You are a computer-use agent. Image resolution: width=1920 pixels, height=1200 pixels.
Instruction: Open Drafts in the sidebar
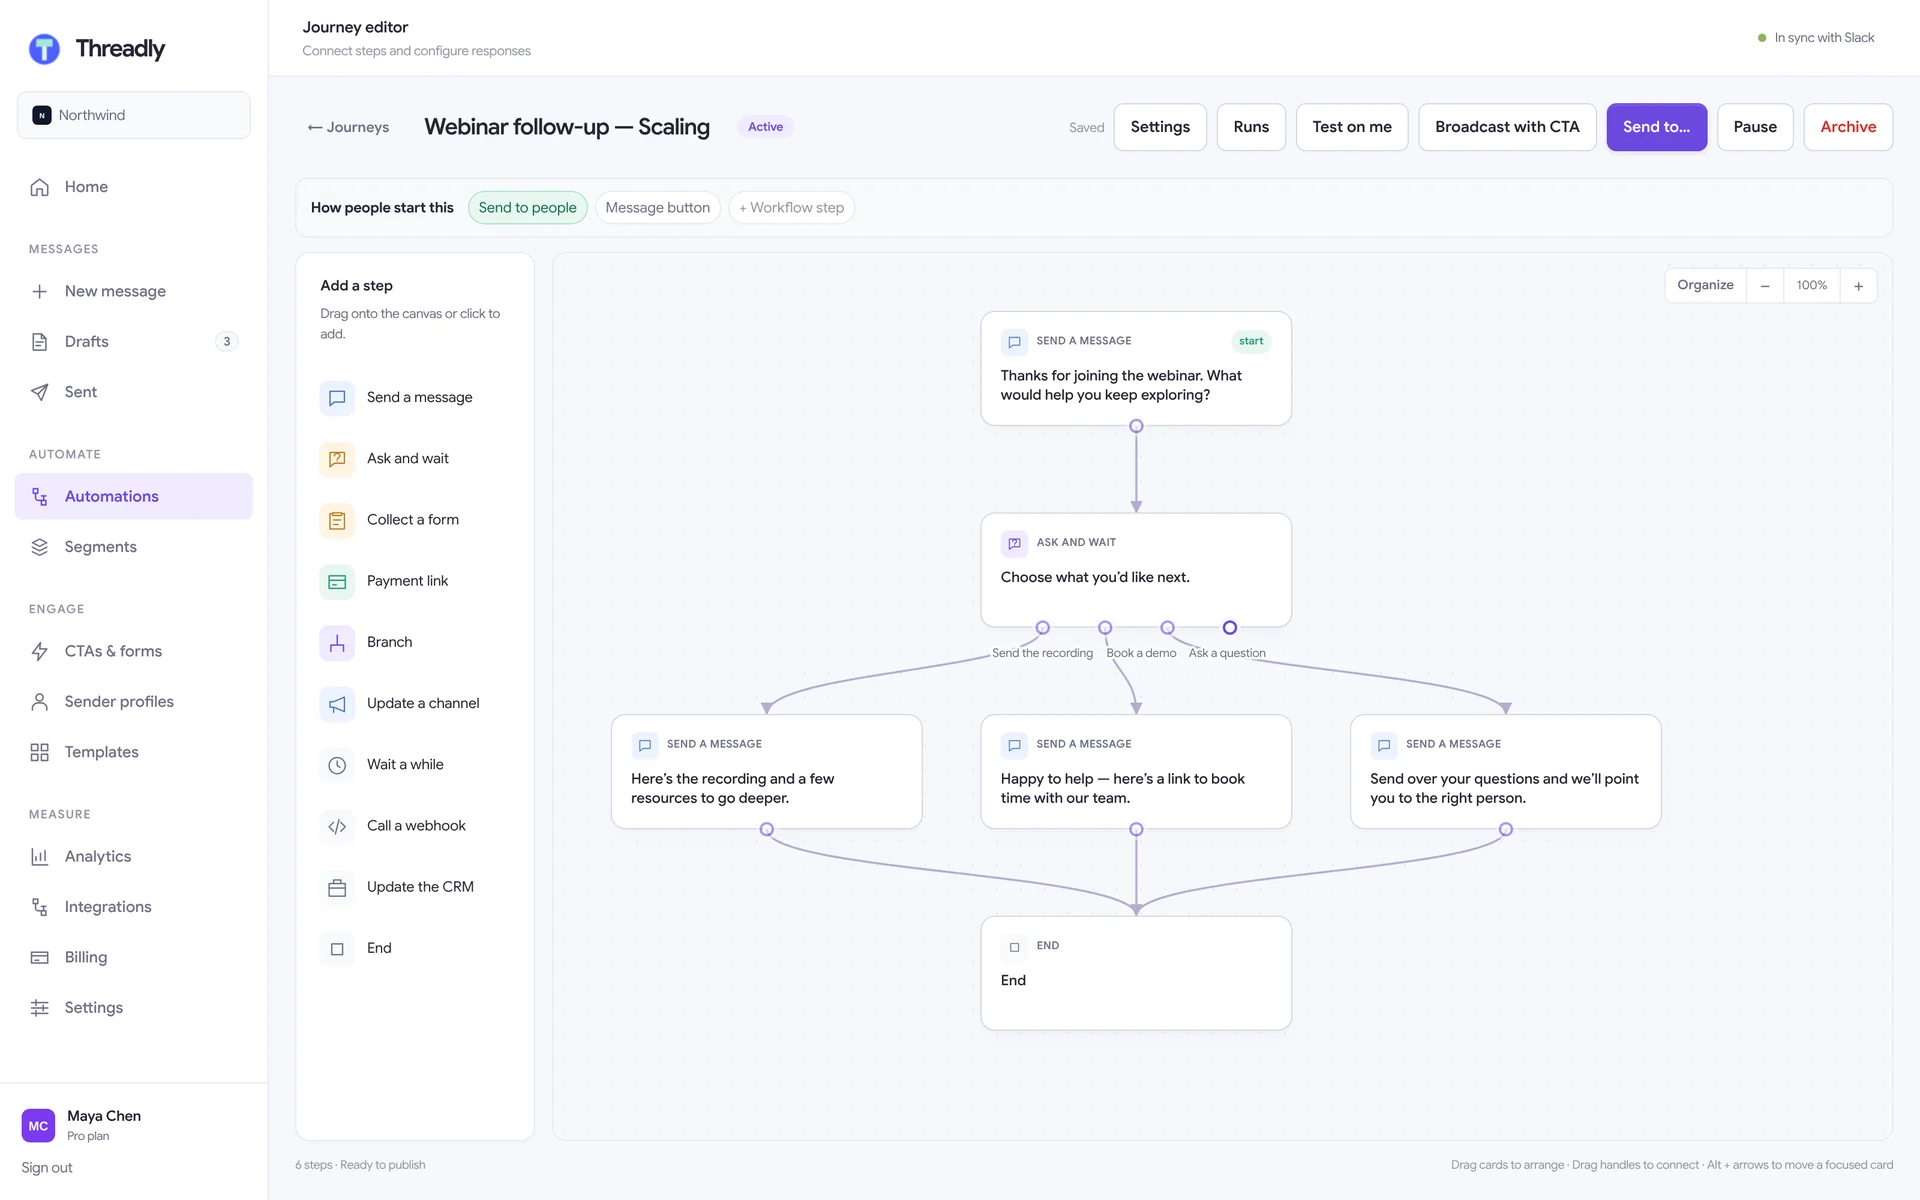pyautogui.click(x=134, y=342)
